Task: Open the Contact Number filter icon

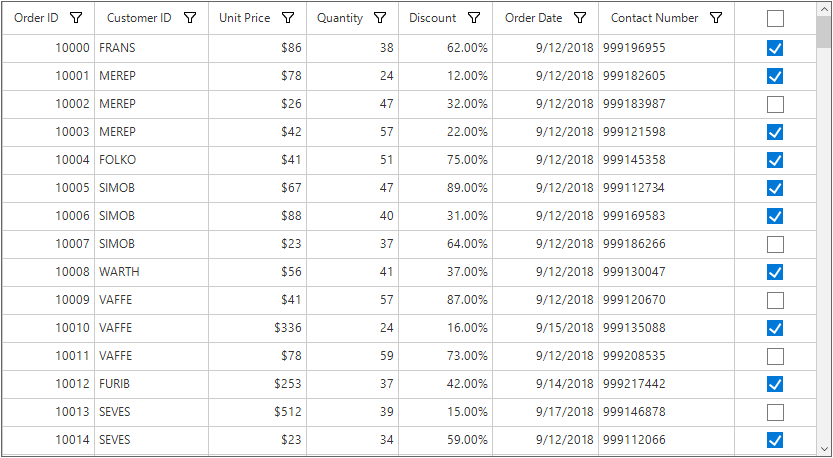Action: point(716,18)
